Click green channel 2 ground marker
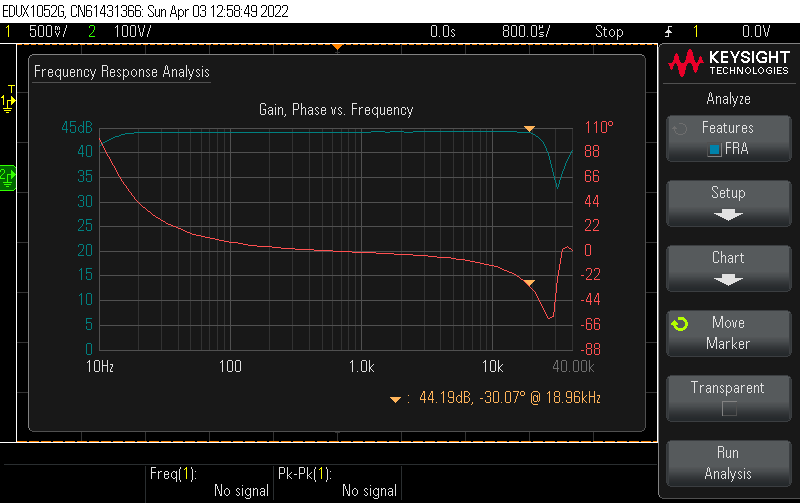This screenshot has width=800, height=503. [x=7, y=176]
